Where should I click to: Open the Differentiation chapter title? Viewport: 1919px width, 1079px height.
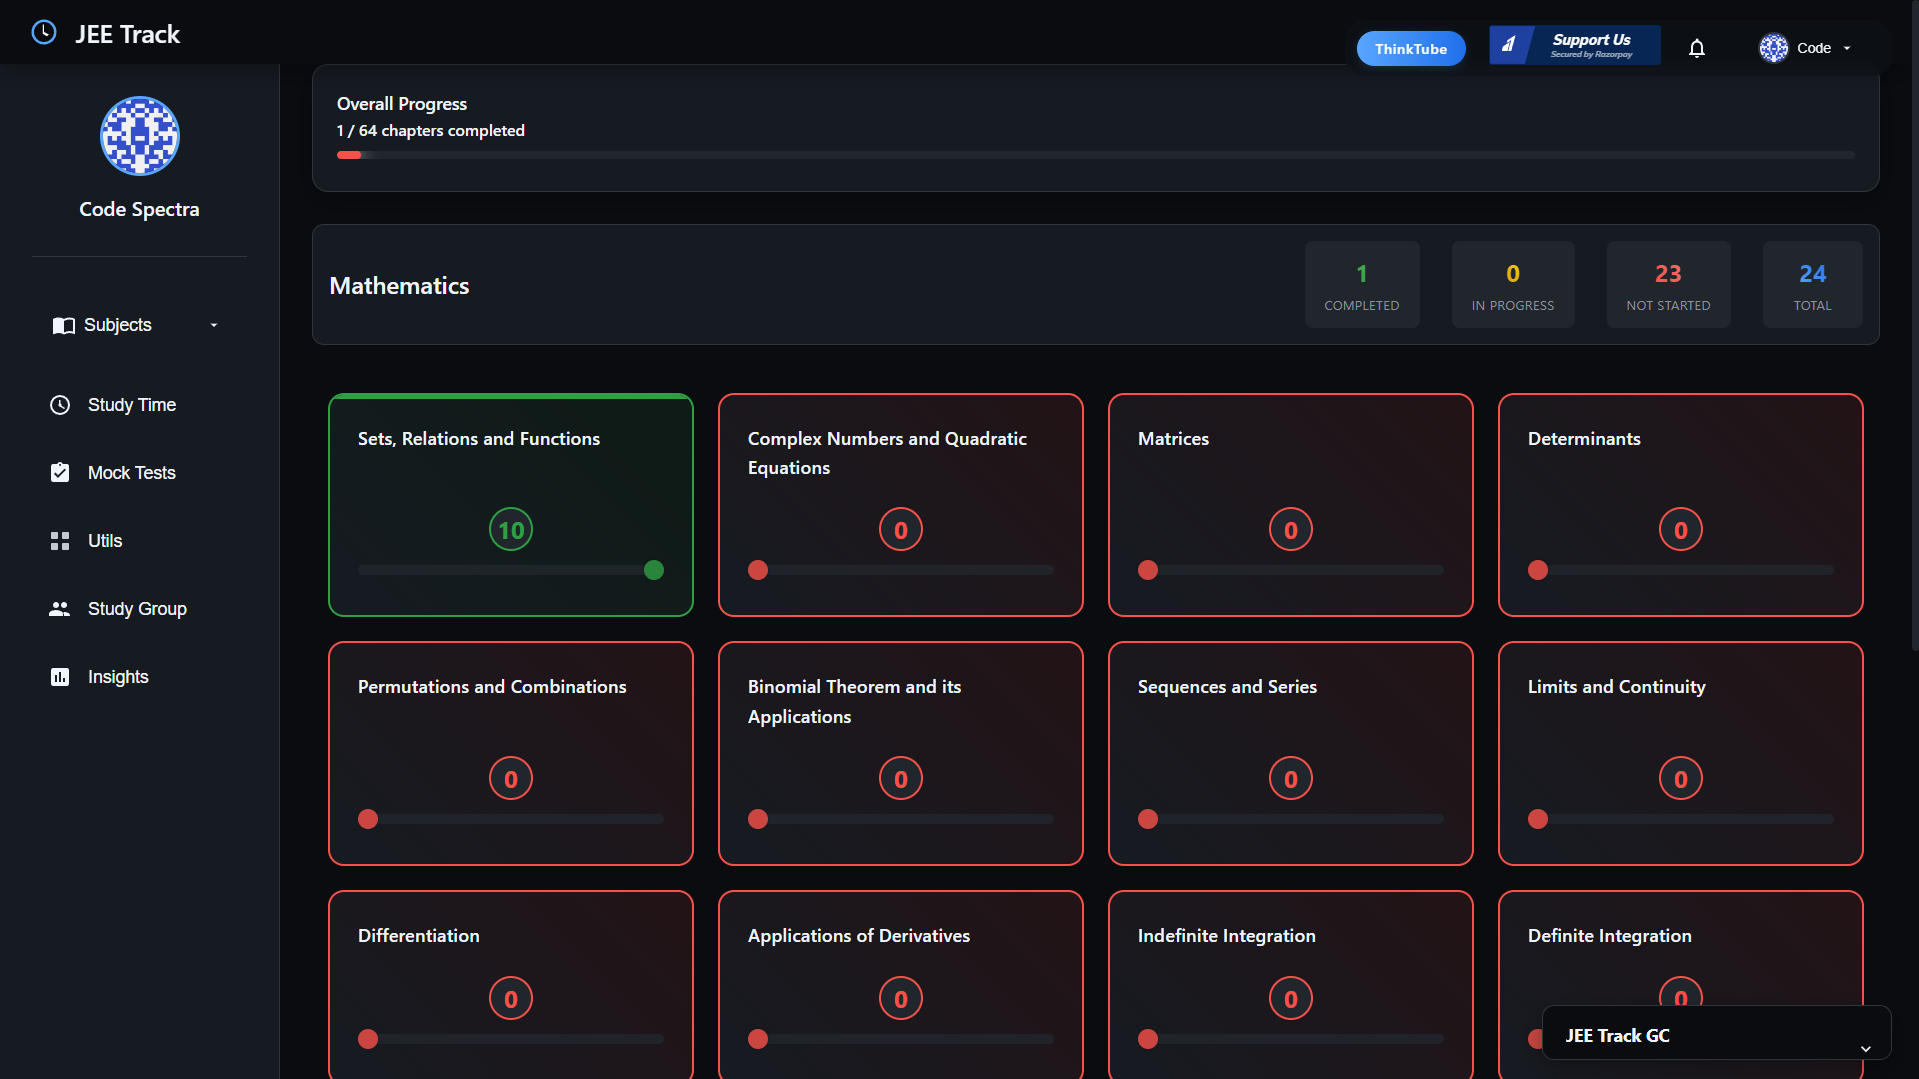[x=419, y=936]
